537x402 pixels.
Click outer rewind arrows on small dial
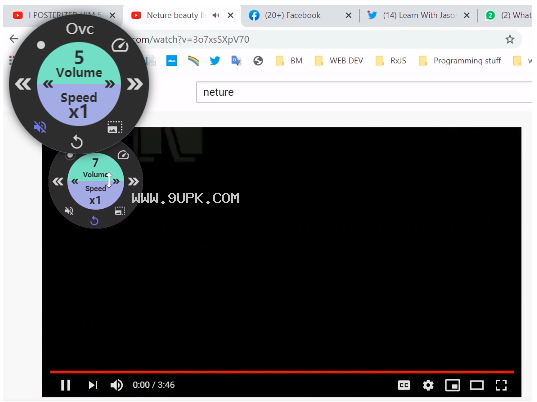pos(58,181)
